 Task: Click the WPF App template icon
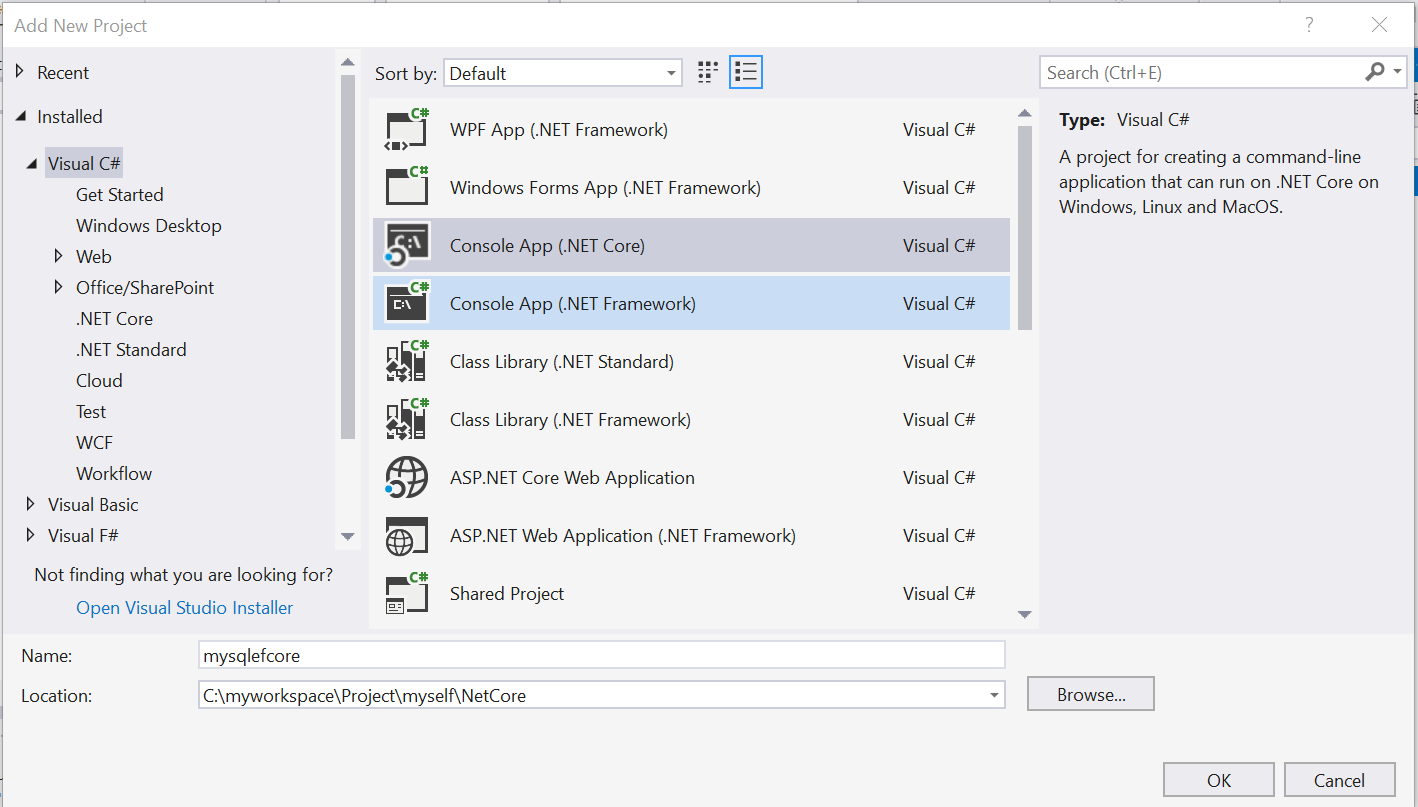[406, 130]
